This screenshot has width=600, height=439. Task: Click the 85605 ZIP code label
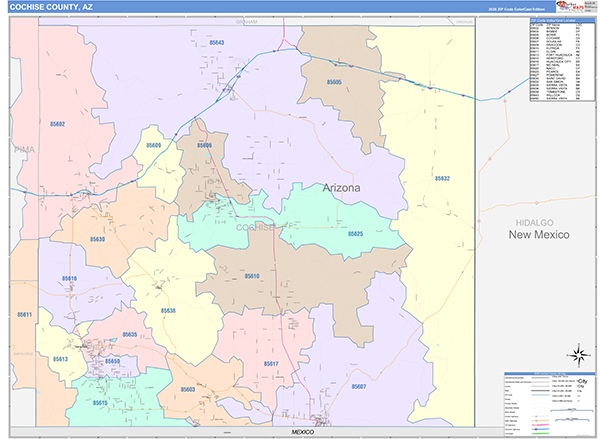pos(334,82)
